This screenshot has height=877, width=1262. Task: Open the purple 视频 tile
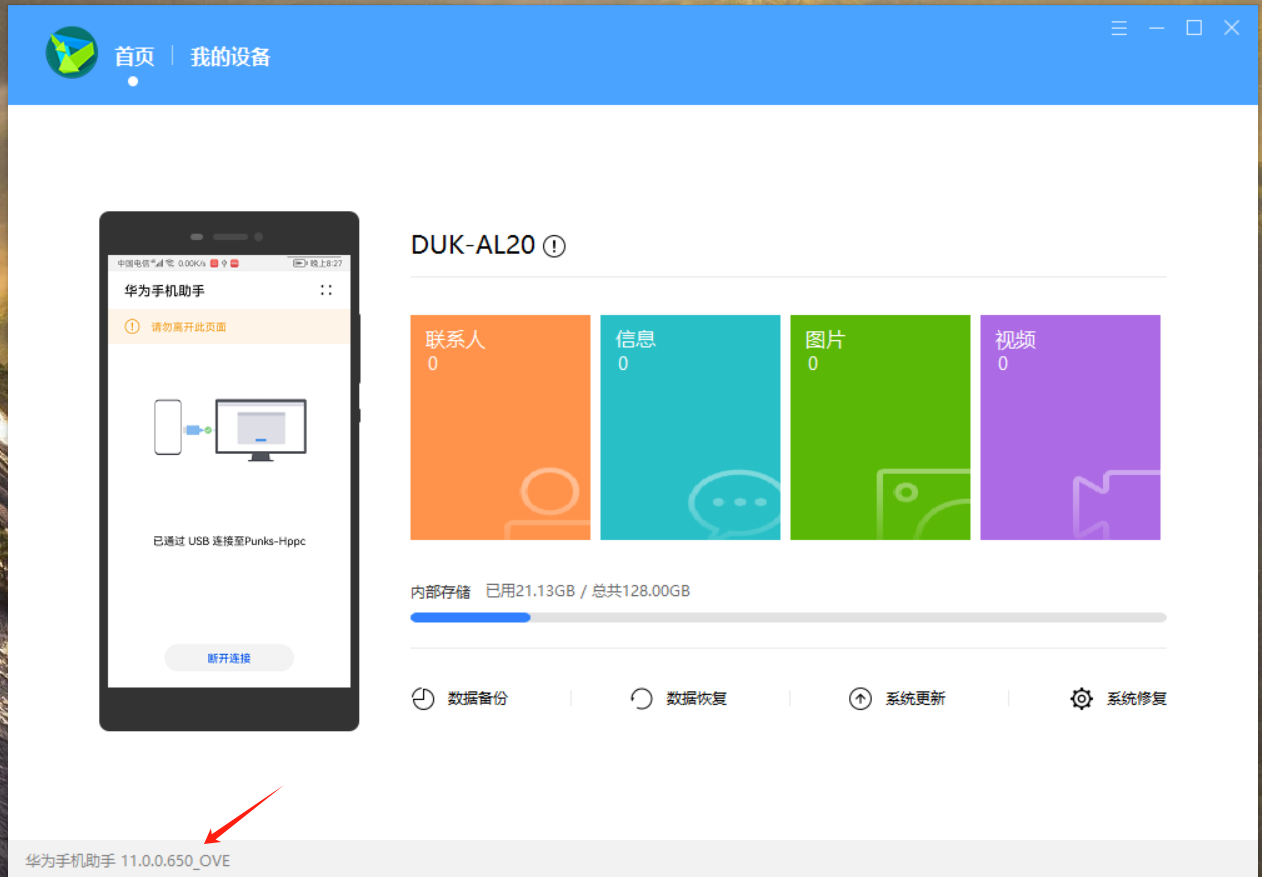[x=1070, y=427]
